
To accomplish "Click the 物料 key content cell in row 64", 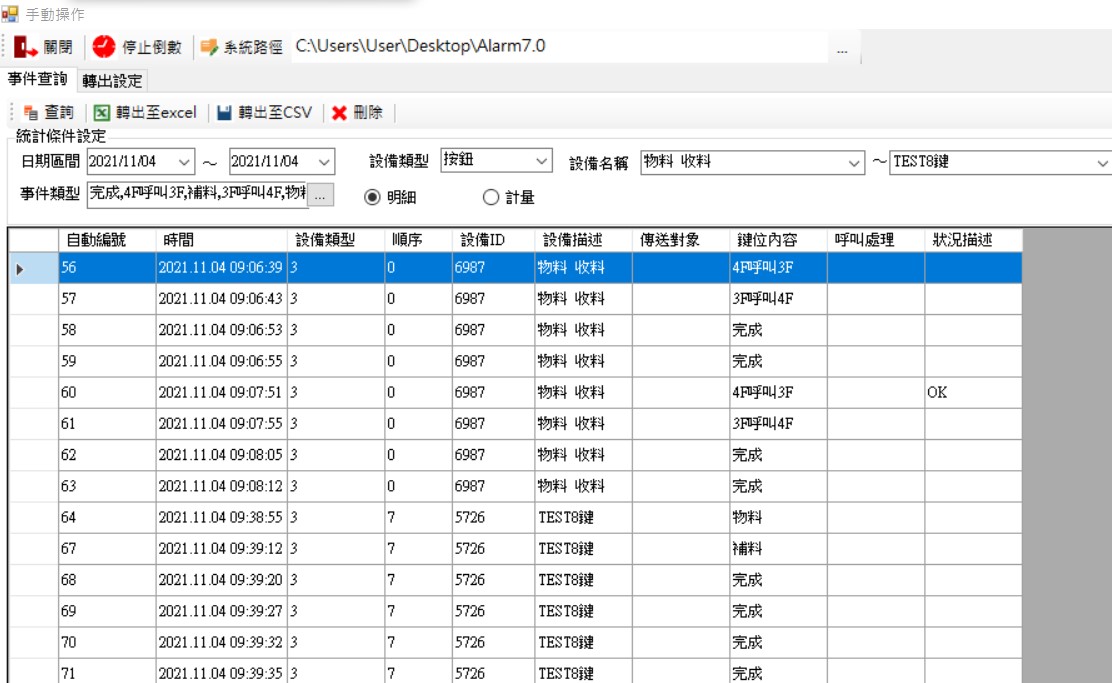I will 778,518.
